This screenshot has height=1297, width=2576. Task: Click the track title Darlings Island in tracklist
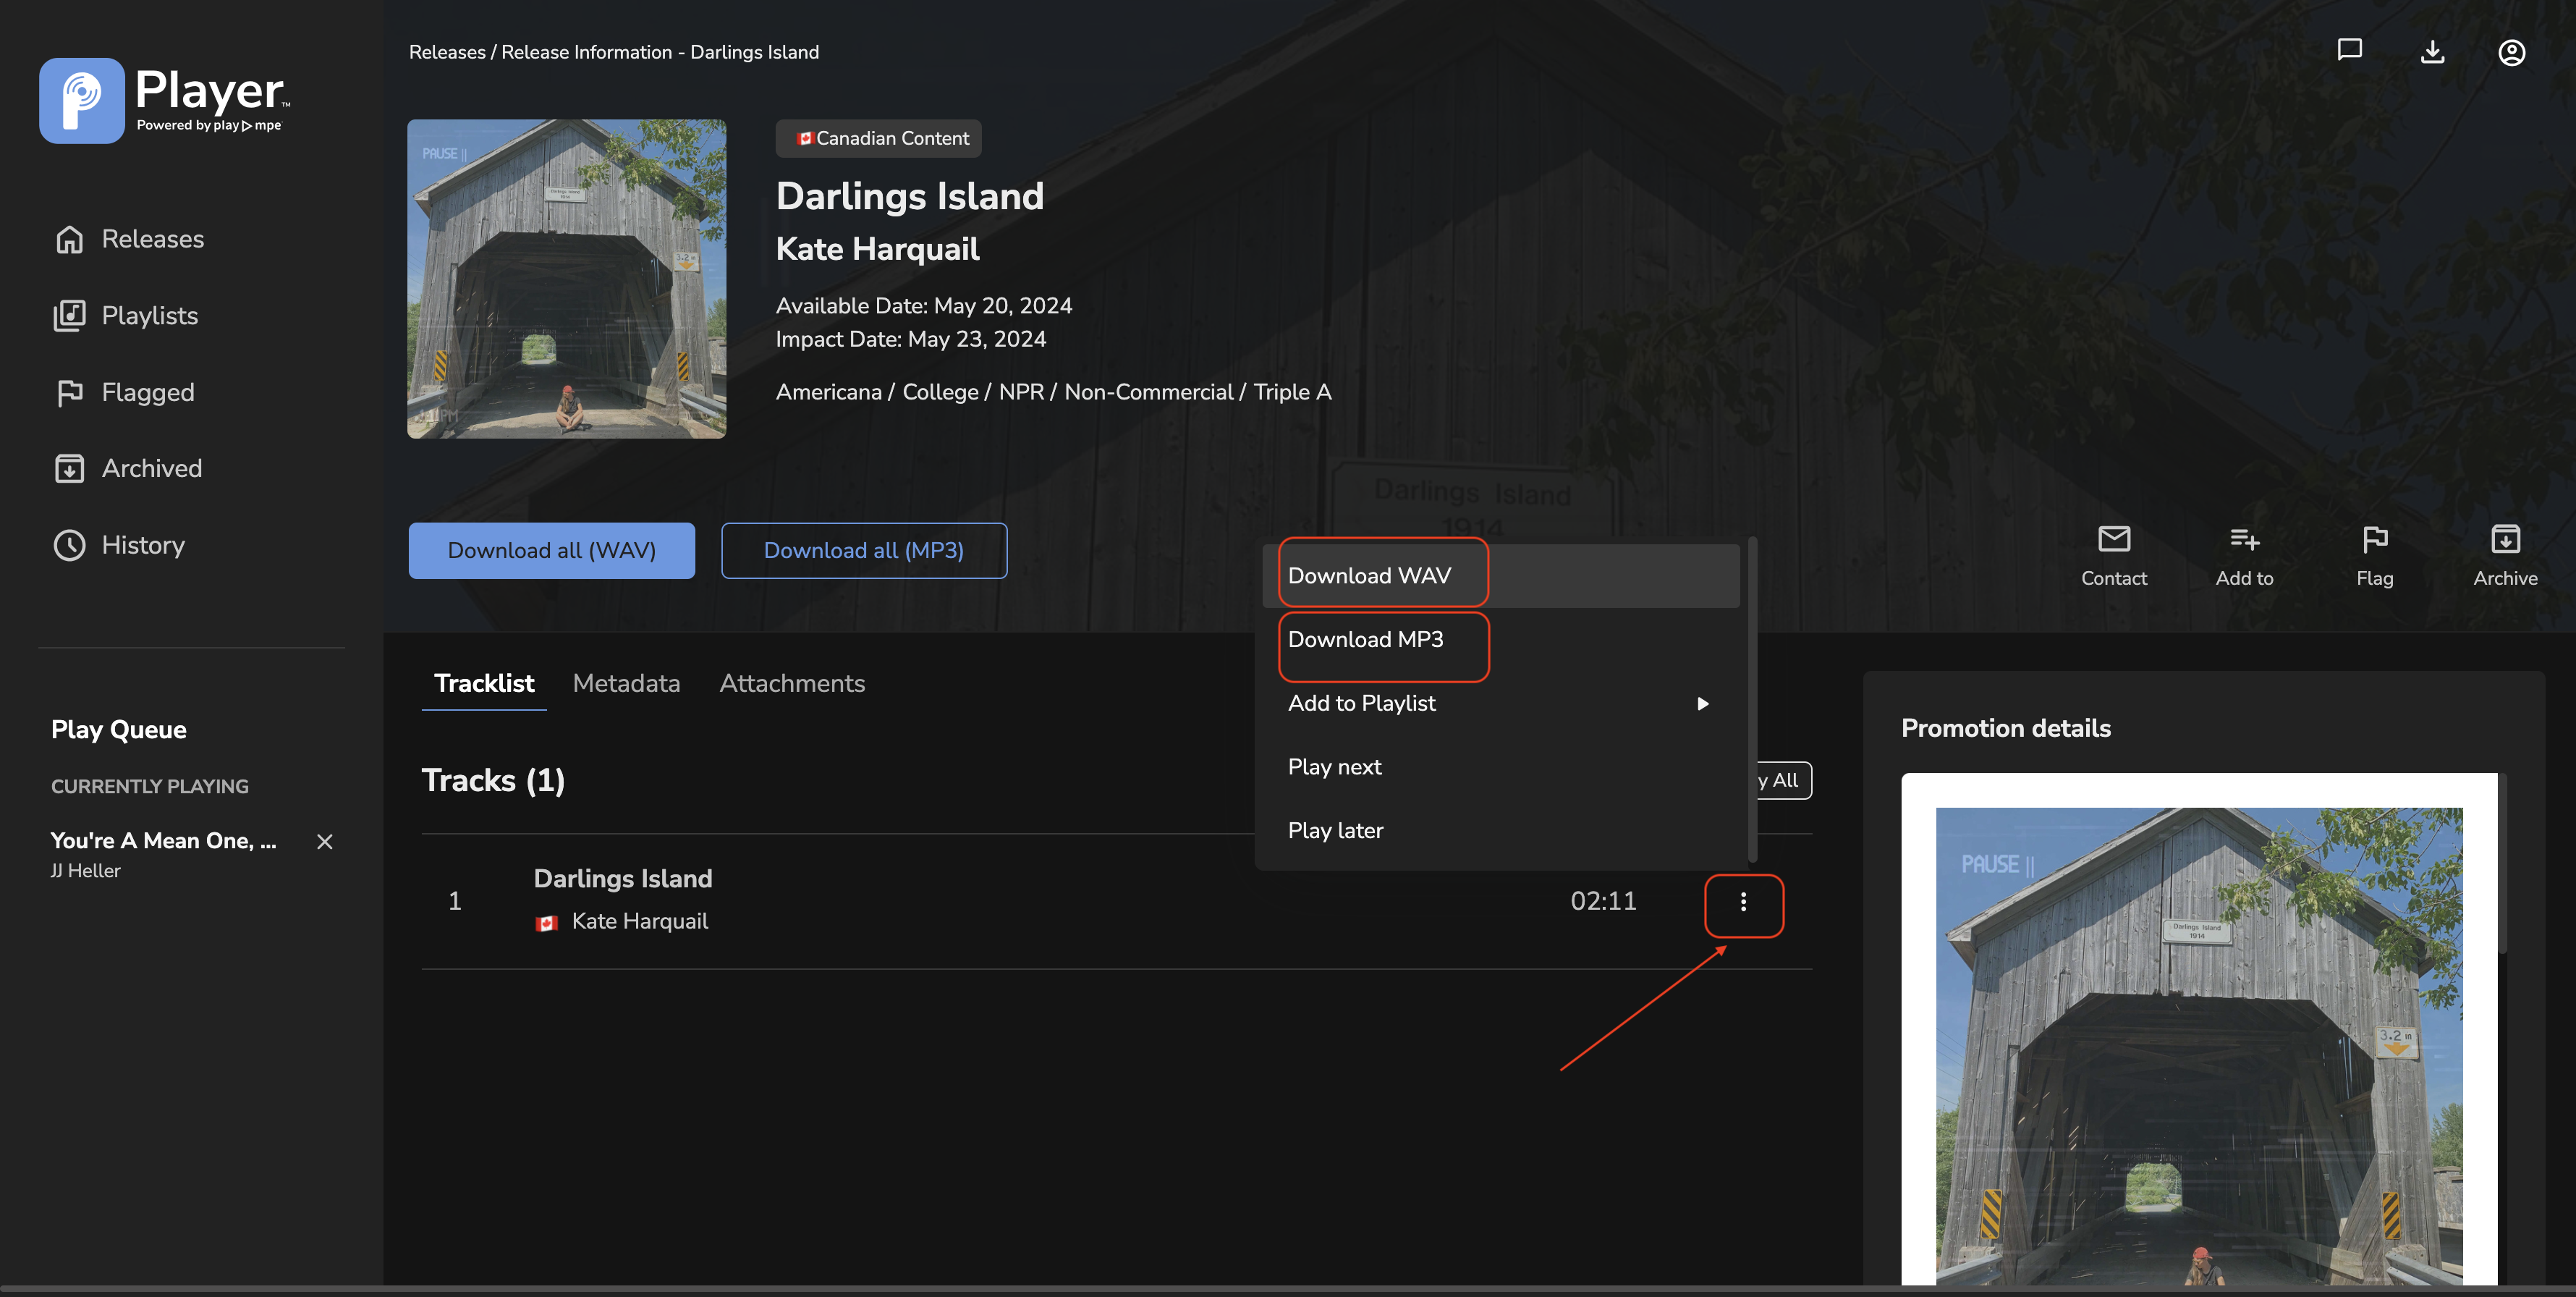click(623, 879)
